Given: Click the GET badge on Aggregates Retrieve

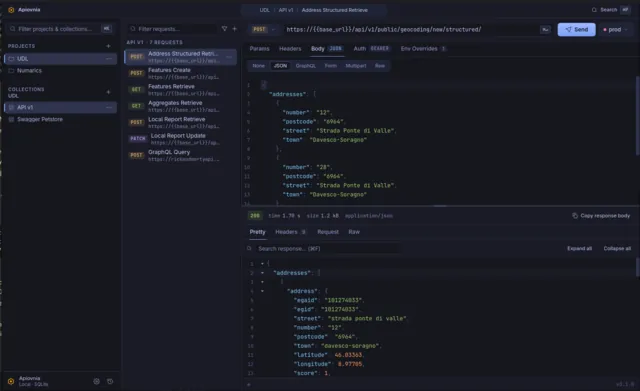Looking at the screenshot, I should [x=136, y=106].
